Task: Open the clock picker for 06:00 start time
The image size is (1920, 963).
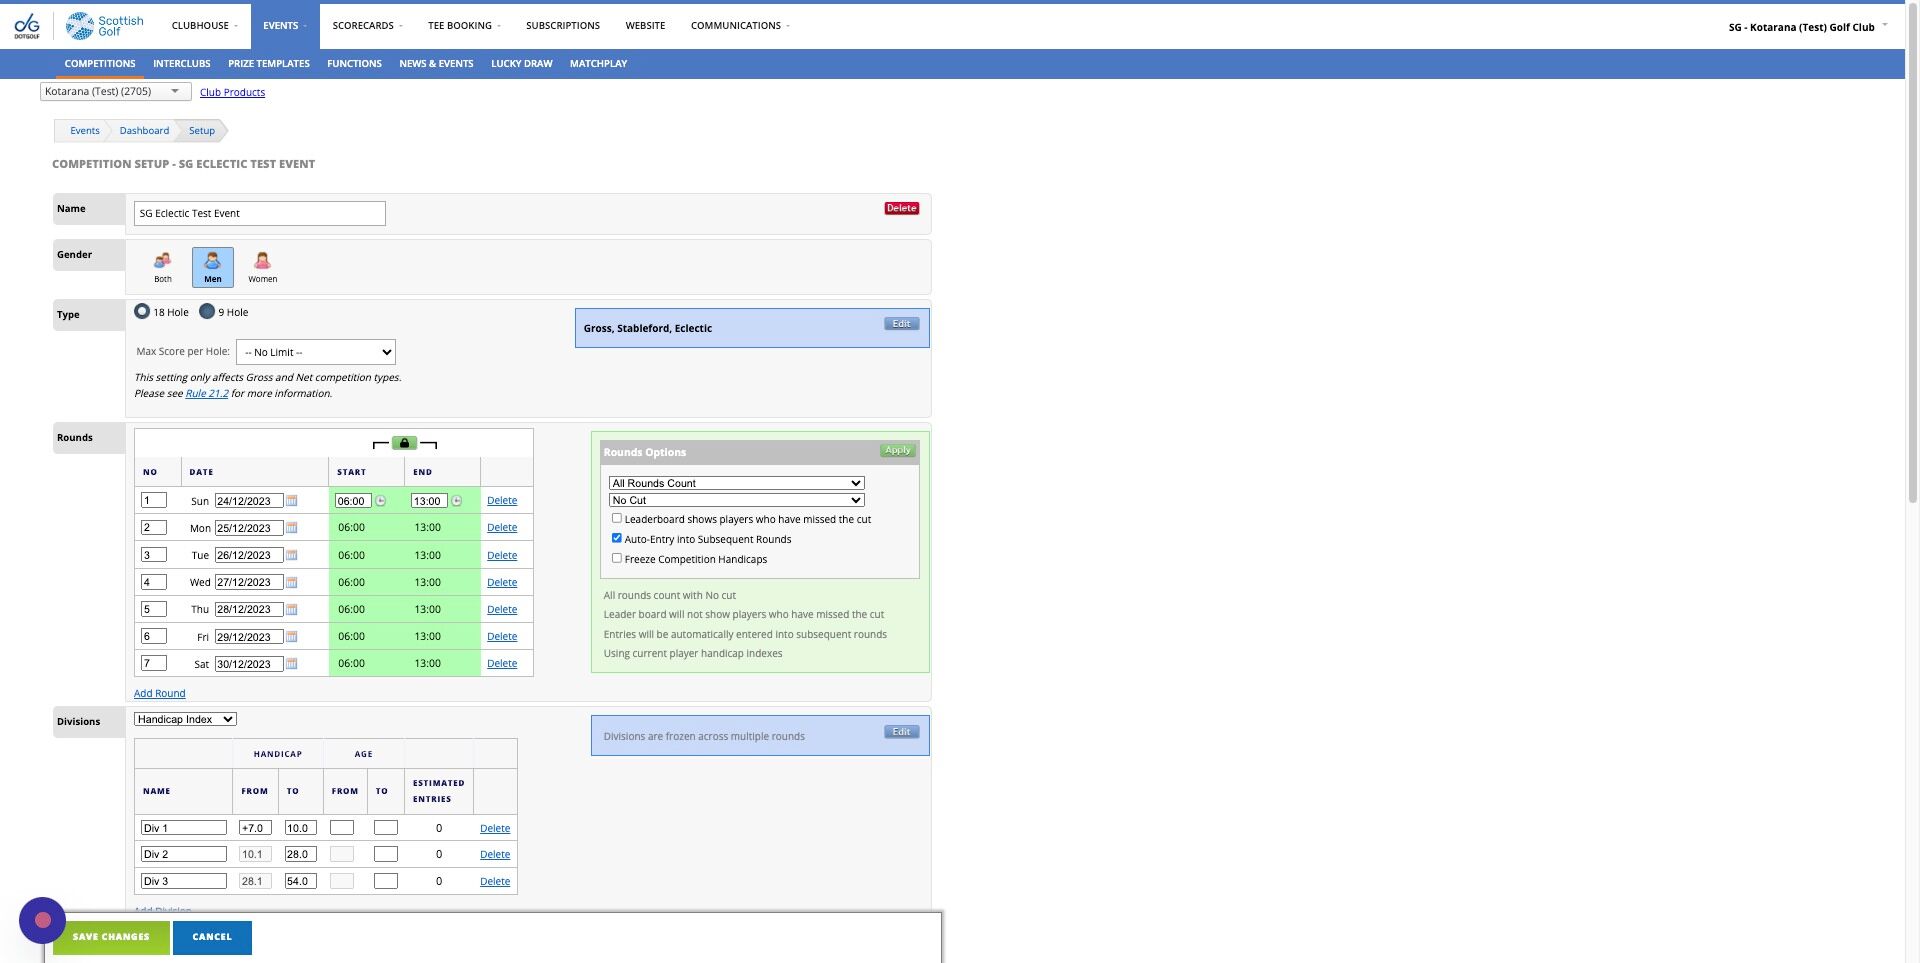Action: [x=381, y=501]
